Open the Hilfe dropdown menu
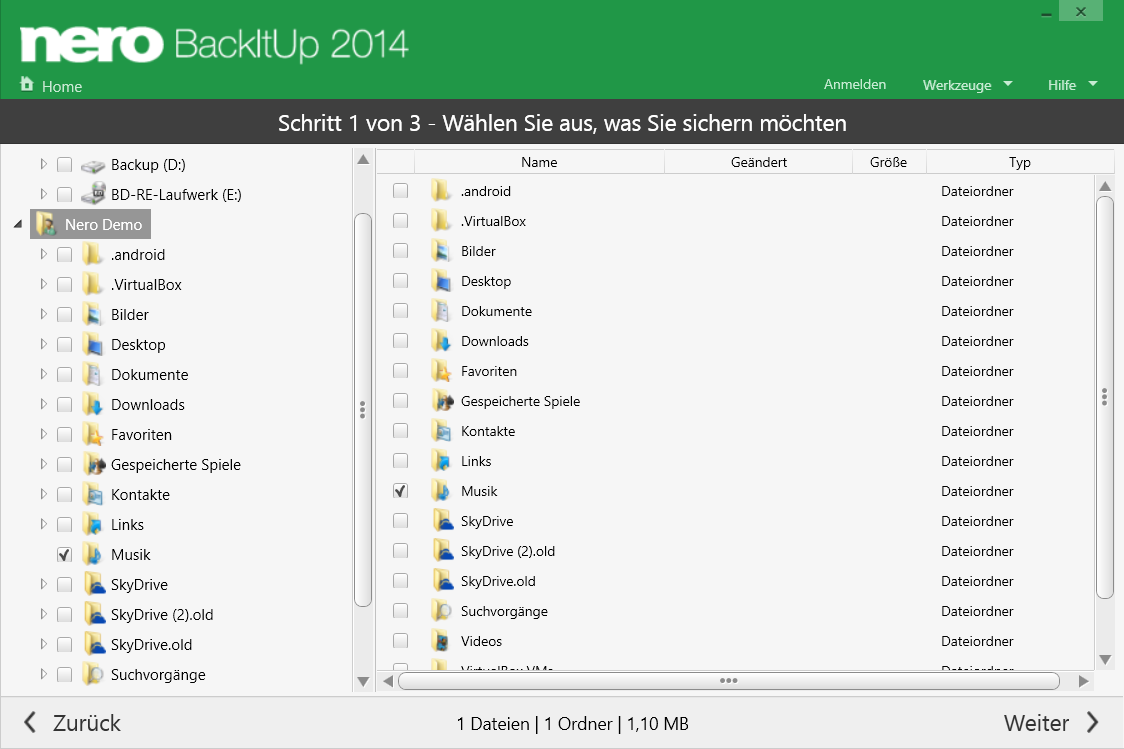This screenshot has width=1124, height=749. coord(1072,85)
